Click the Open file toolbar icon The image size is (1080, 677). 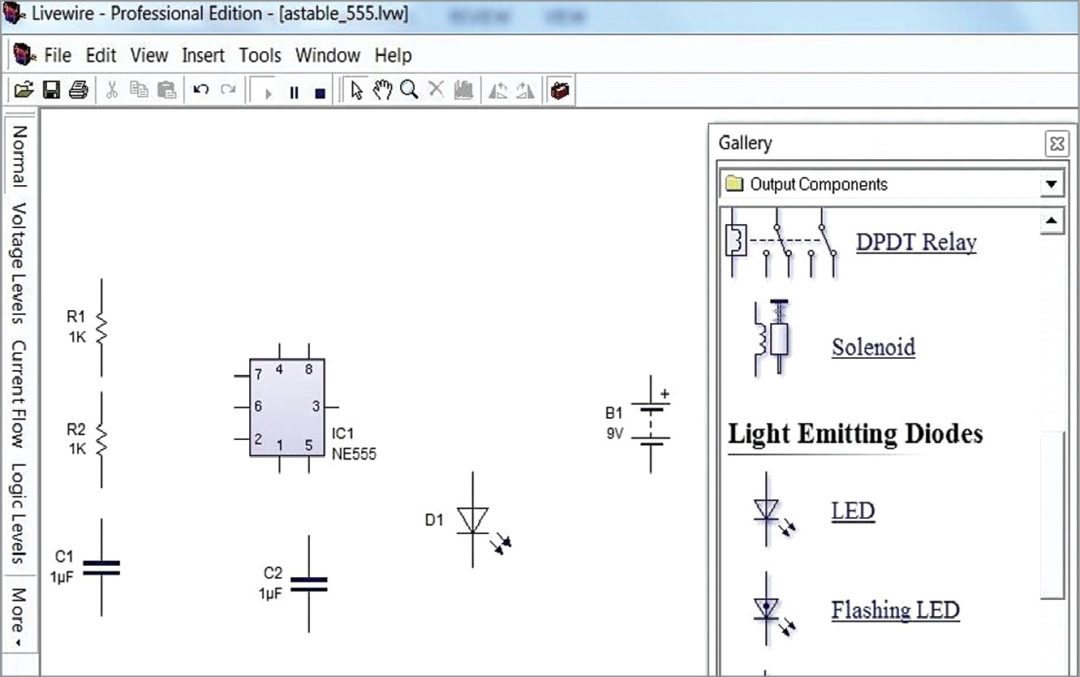pos(24,91)
